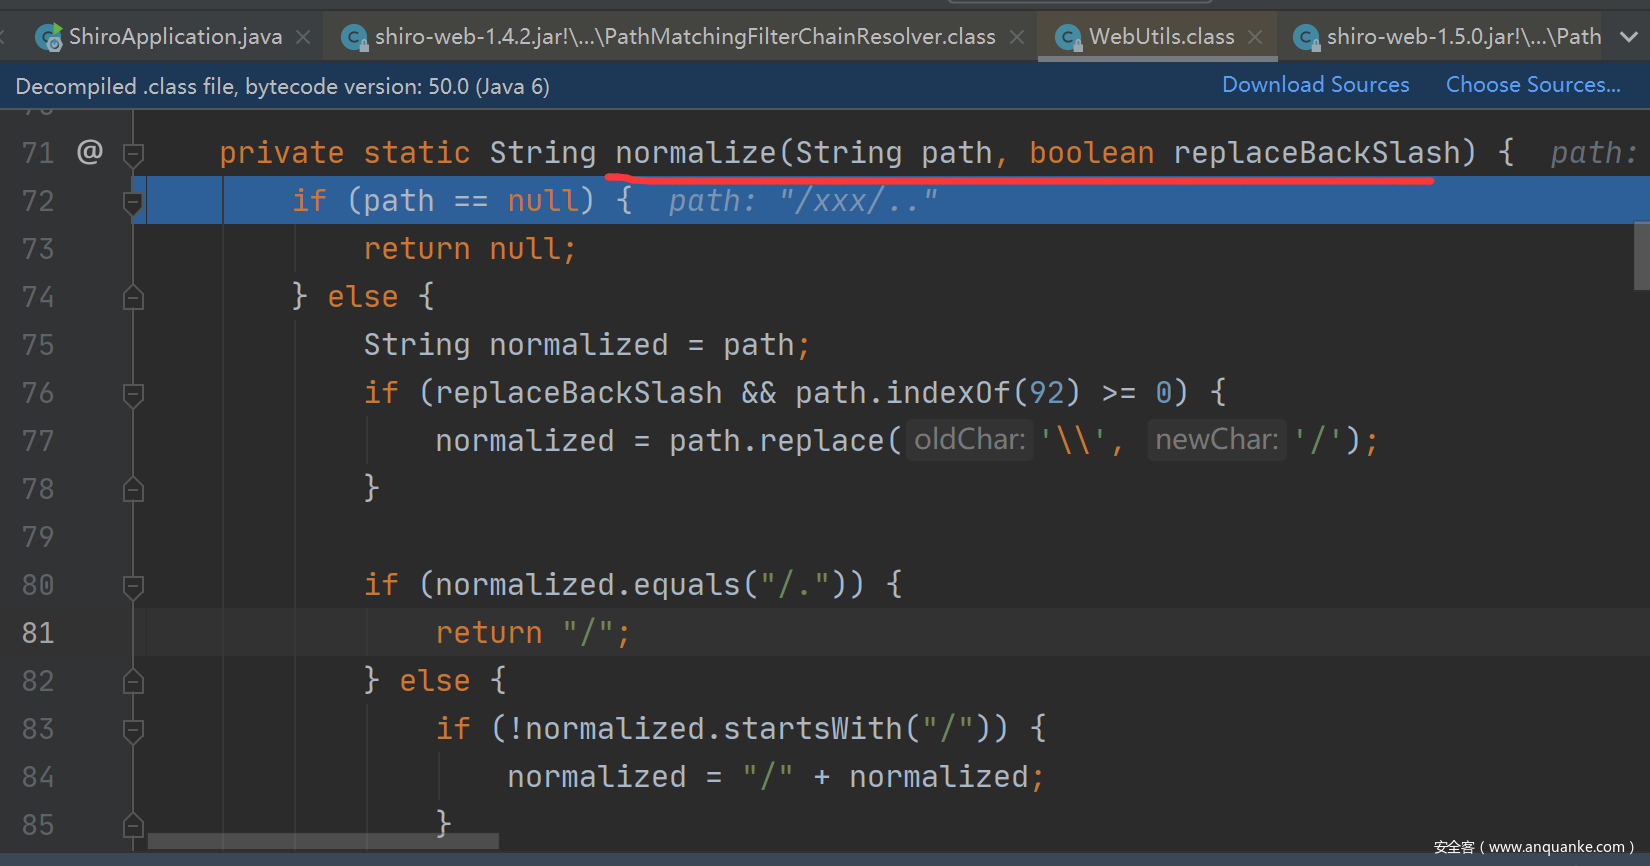Click the vertical scrollbar thumb on right
Screen dimensions: 1650x866
(1641, 256)
